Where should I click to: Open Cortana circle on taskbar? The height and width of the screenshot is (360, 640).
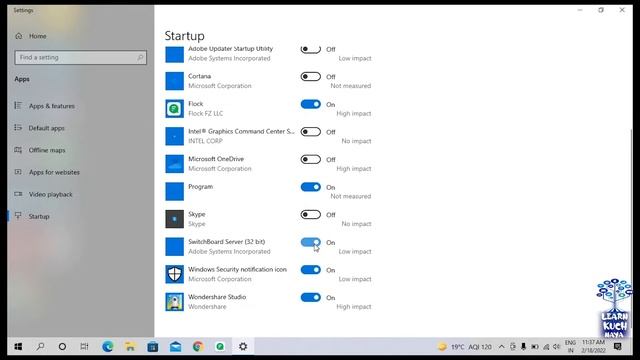[x=62, y=347]
